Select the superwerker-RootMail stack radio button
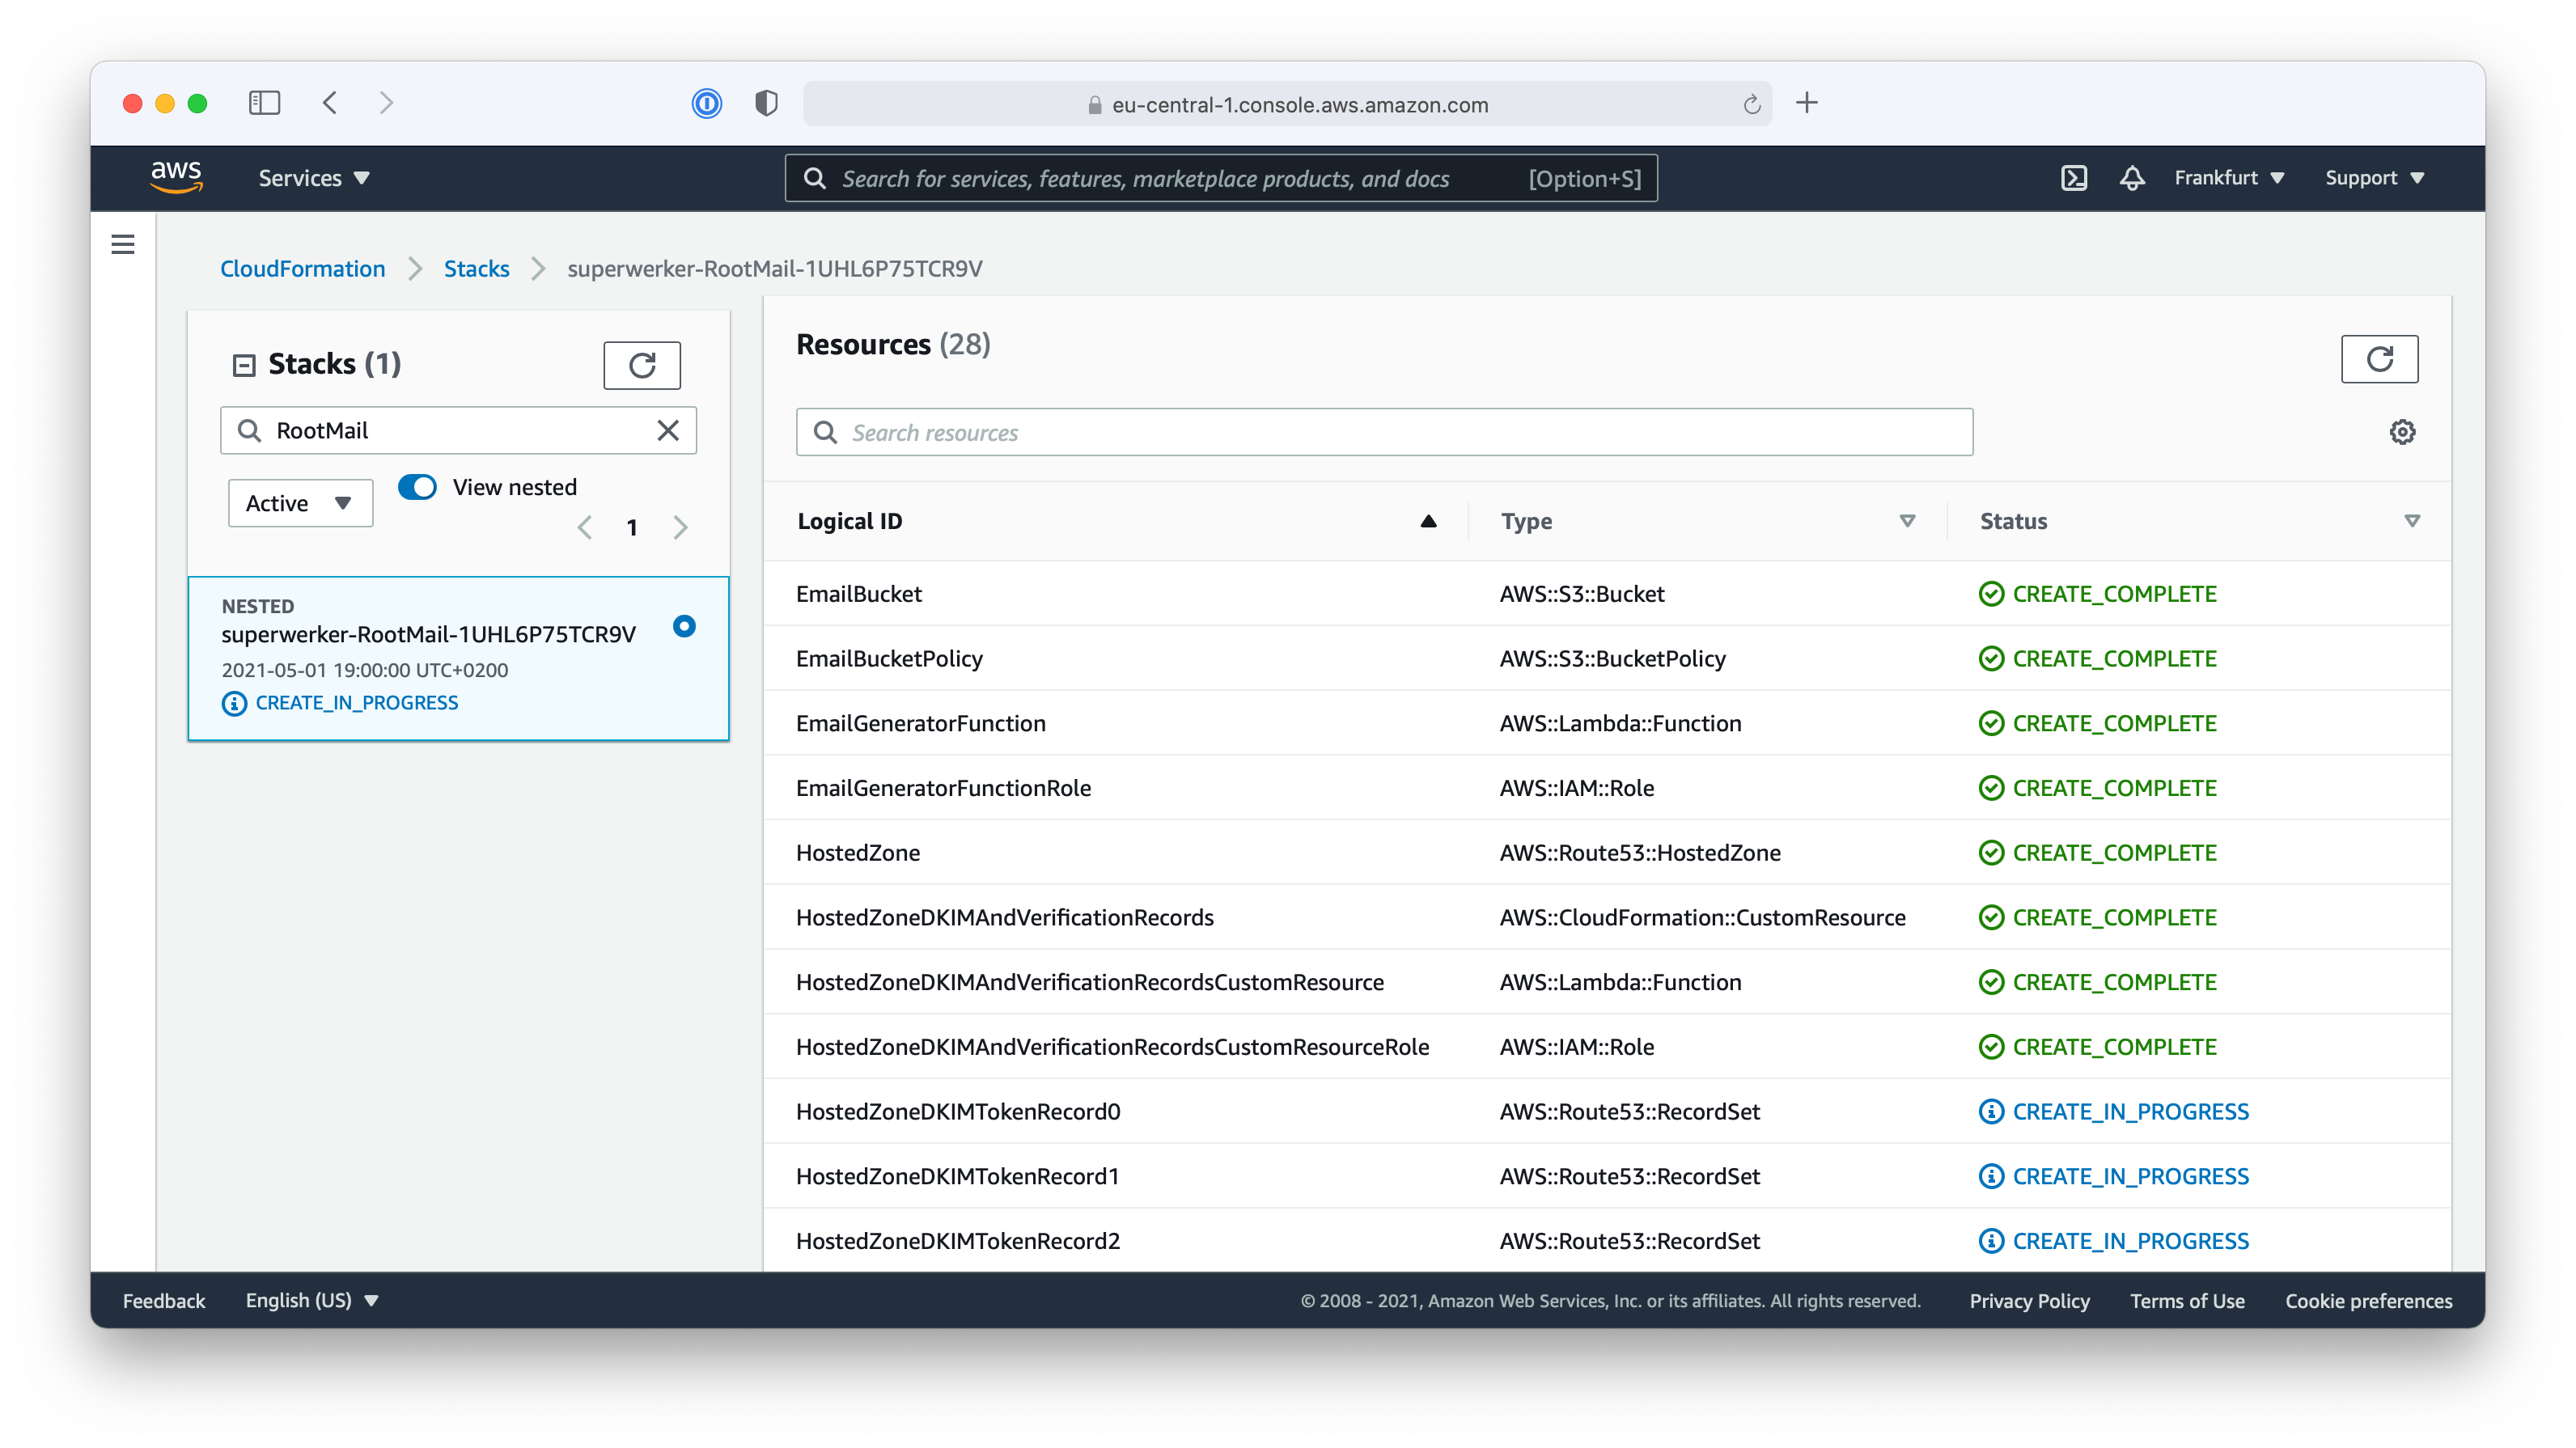 684,626
